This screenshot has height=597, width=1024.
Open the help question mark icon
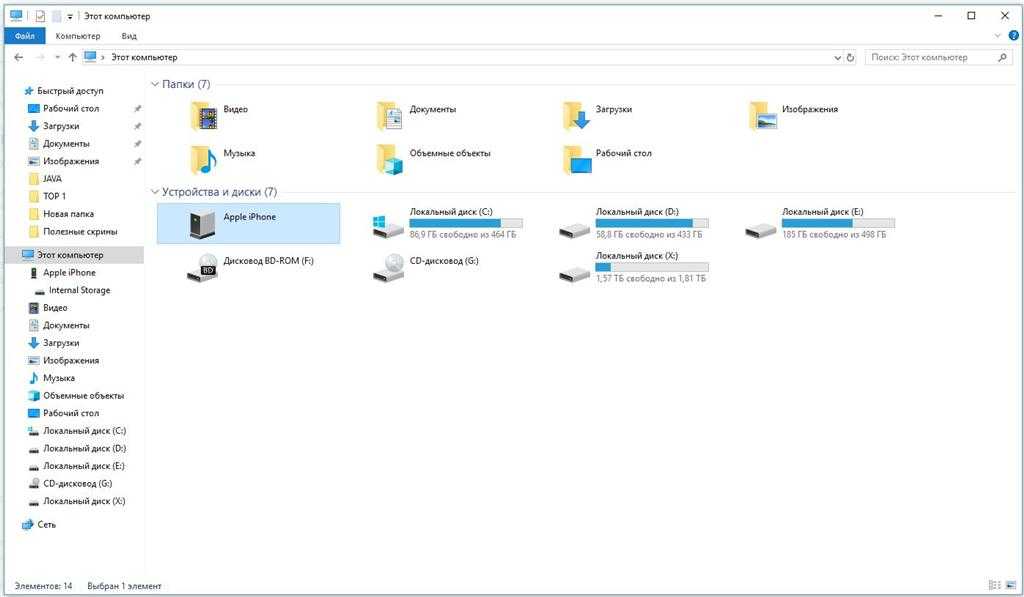[x=1014, y=36]
